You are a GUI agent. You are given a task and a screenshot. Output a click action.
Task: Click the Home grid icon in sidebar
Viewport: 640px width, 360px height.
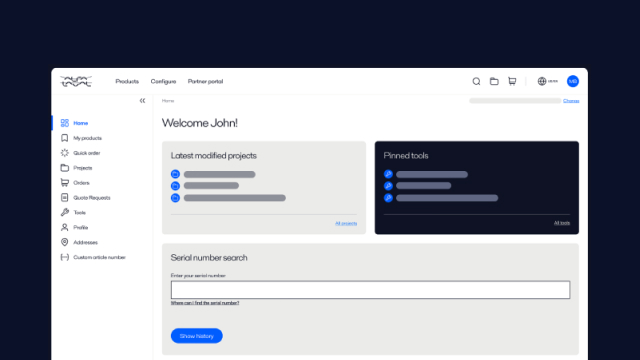[x=64, y=123]
